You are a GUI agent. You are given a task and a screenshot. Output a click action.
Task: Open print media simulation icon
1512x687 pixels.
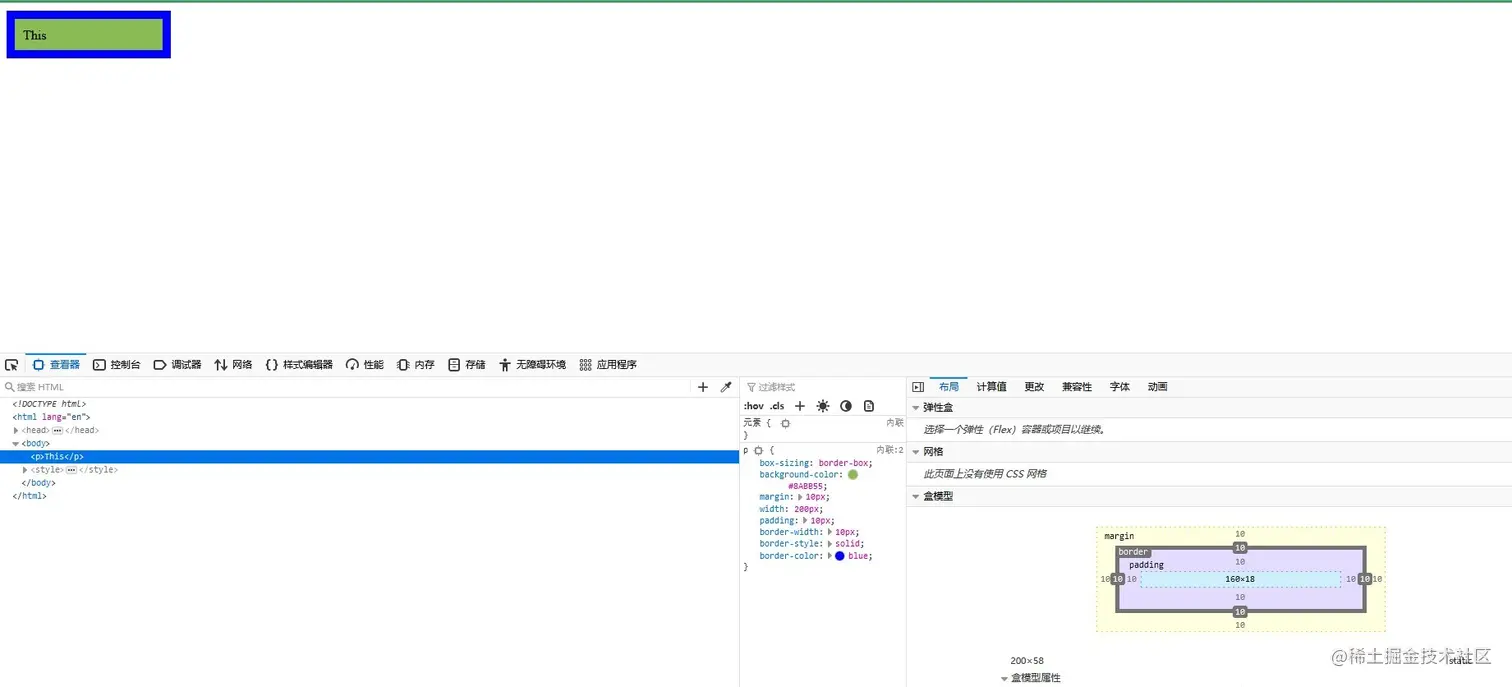coord(869,405)
